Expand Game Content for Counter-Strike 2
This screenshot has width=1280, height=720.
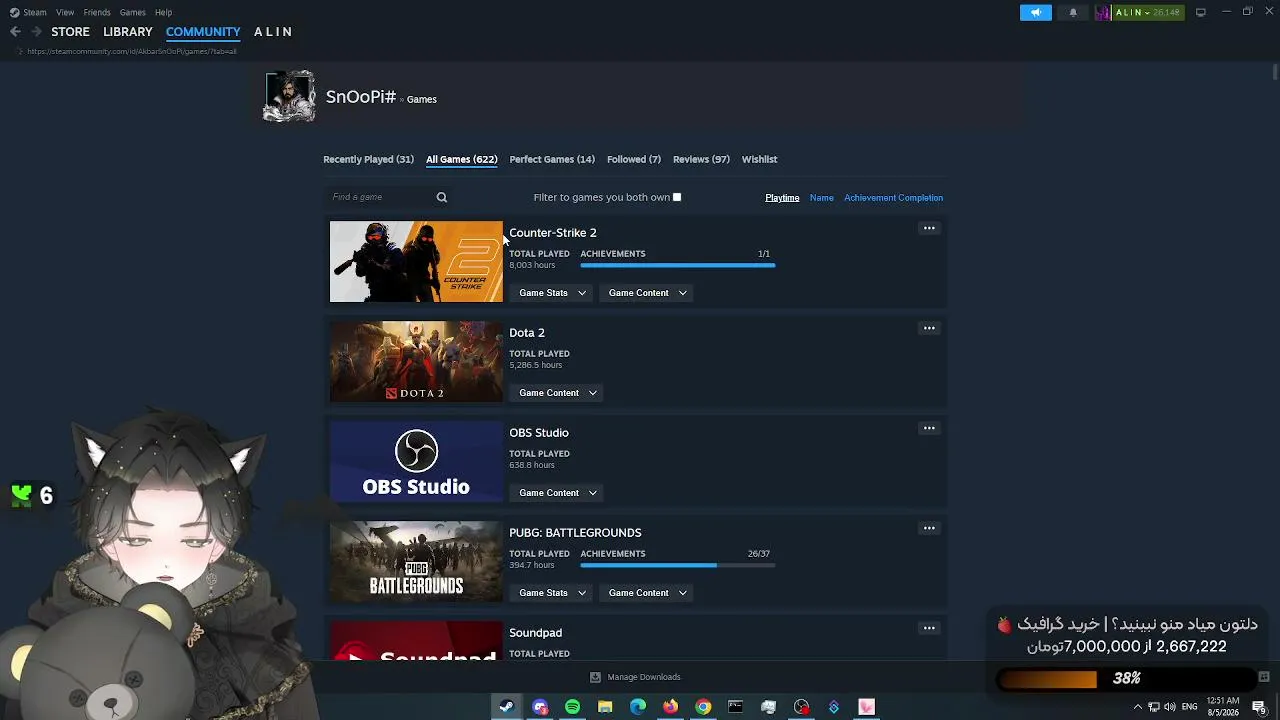(648, 293)
